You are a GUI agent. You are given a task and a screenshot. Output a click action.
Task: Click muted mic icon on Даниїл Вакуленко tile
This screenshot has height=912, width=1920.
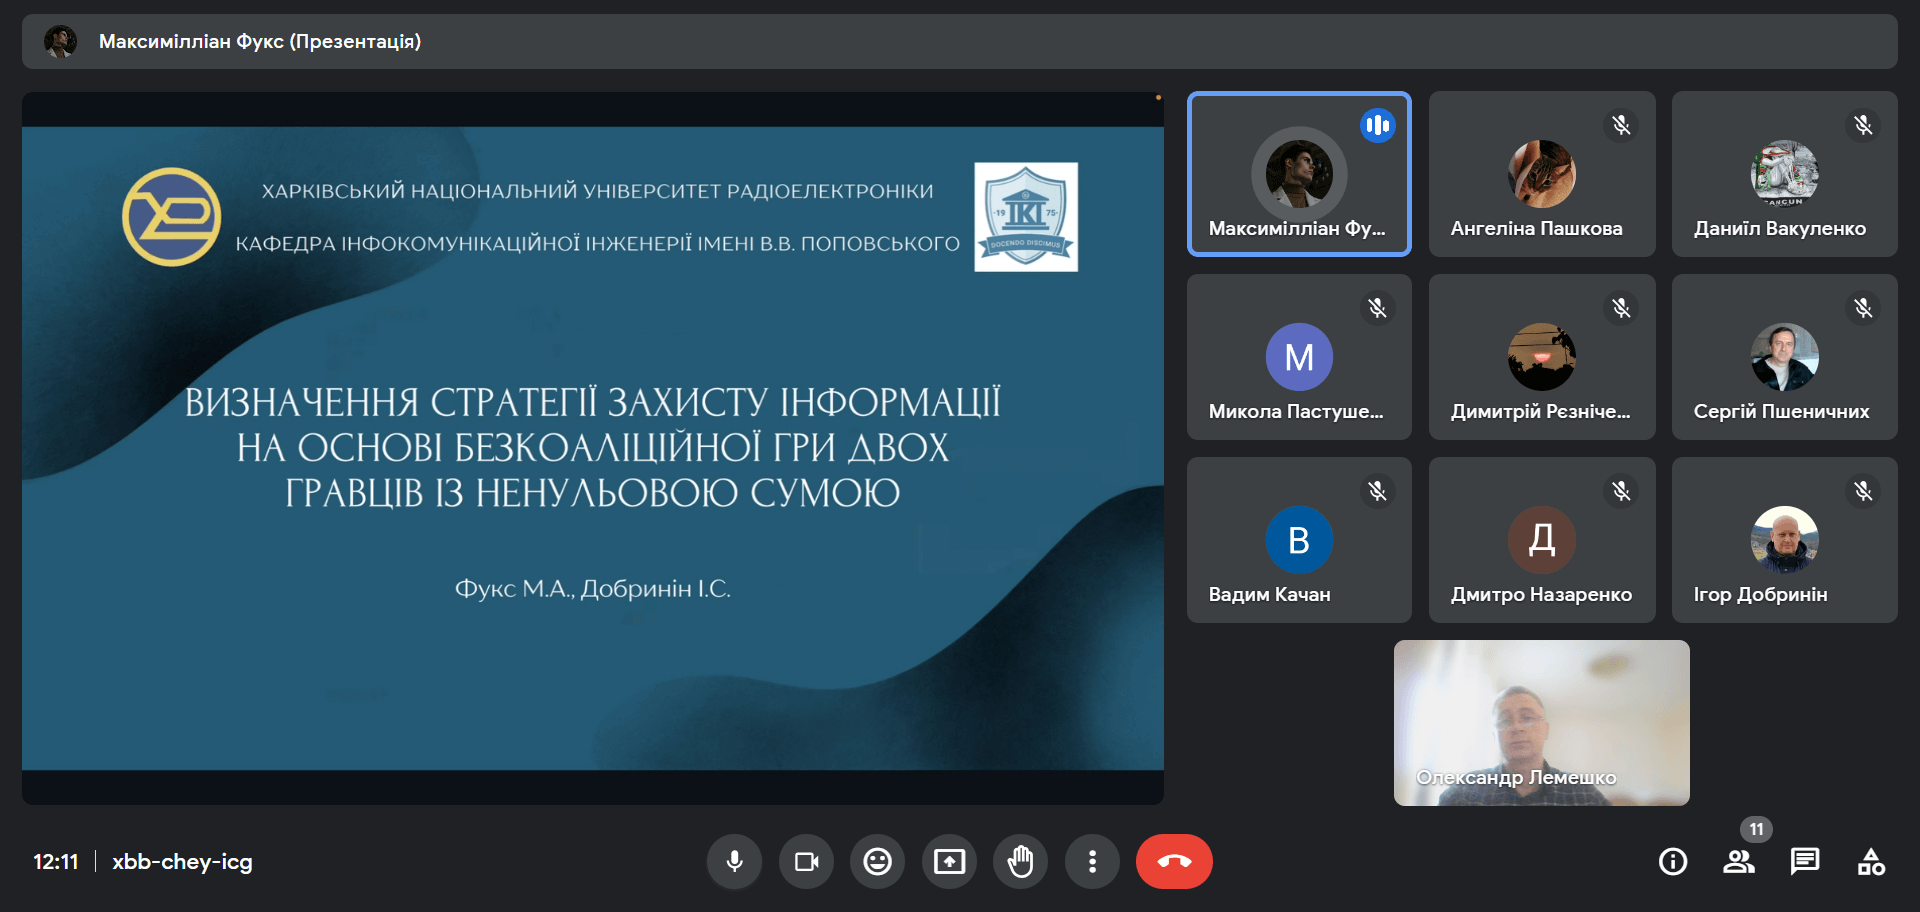(x=1863, y=125)
